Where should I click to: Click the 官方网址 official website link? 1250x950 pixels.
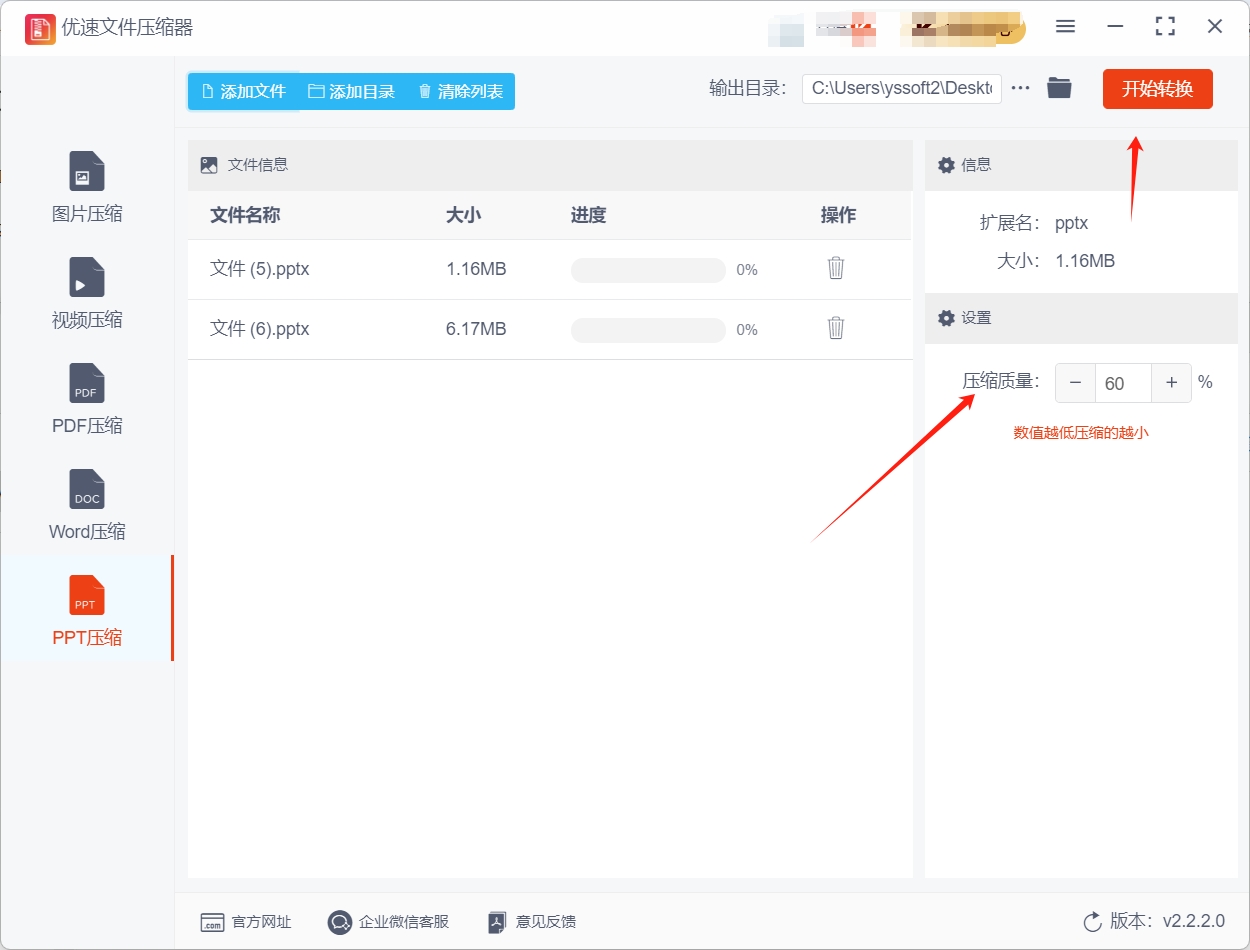point(246,922)
